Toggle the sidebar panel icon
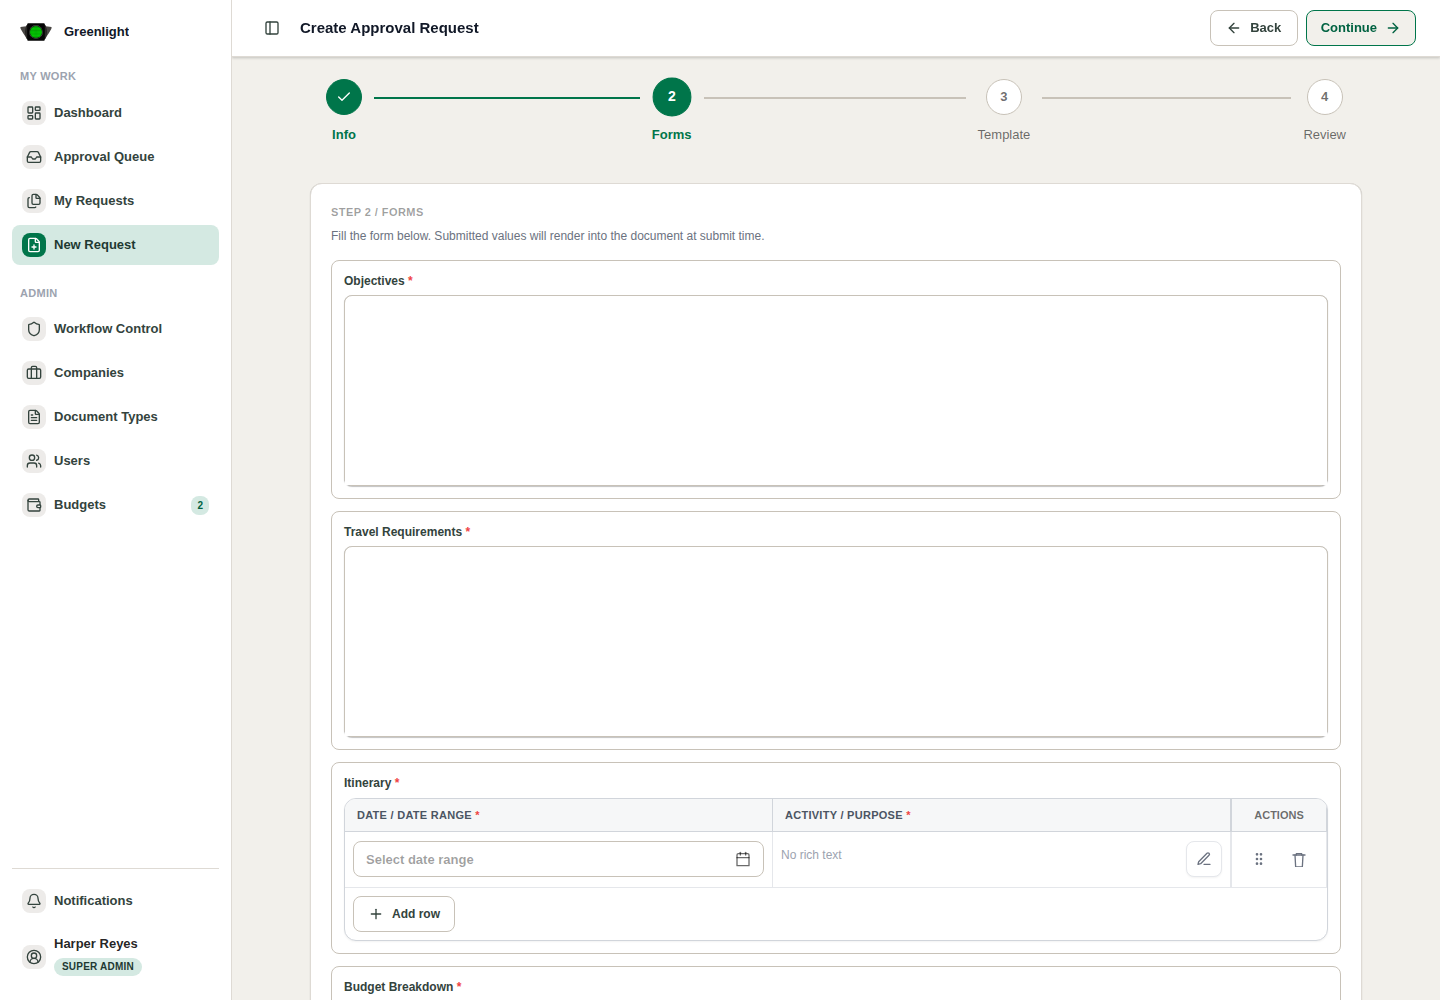Screen dimensions: 1440x1000 (x=272, y=28)
